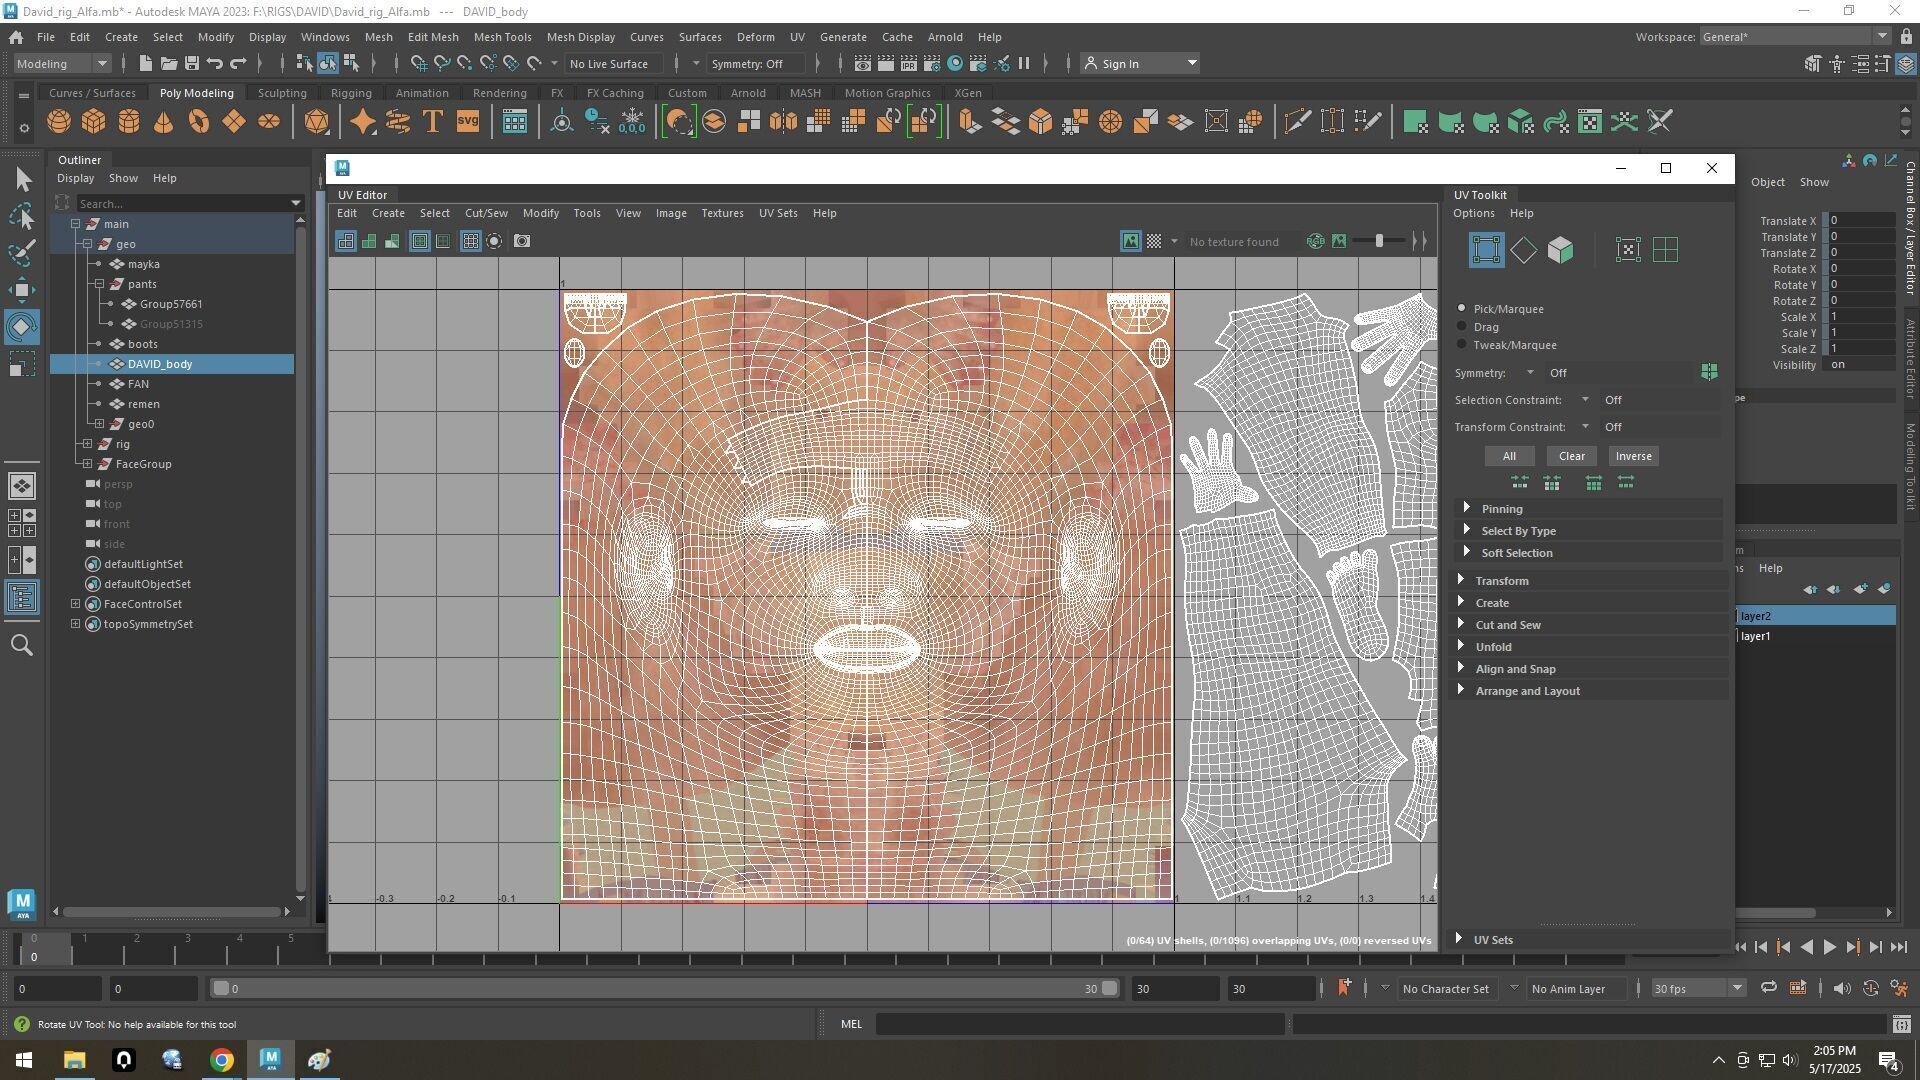
Task: Toggle the checker map icon in UV Editor
Action: [x=1154, y=241]
